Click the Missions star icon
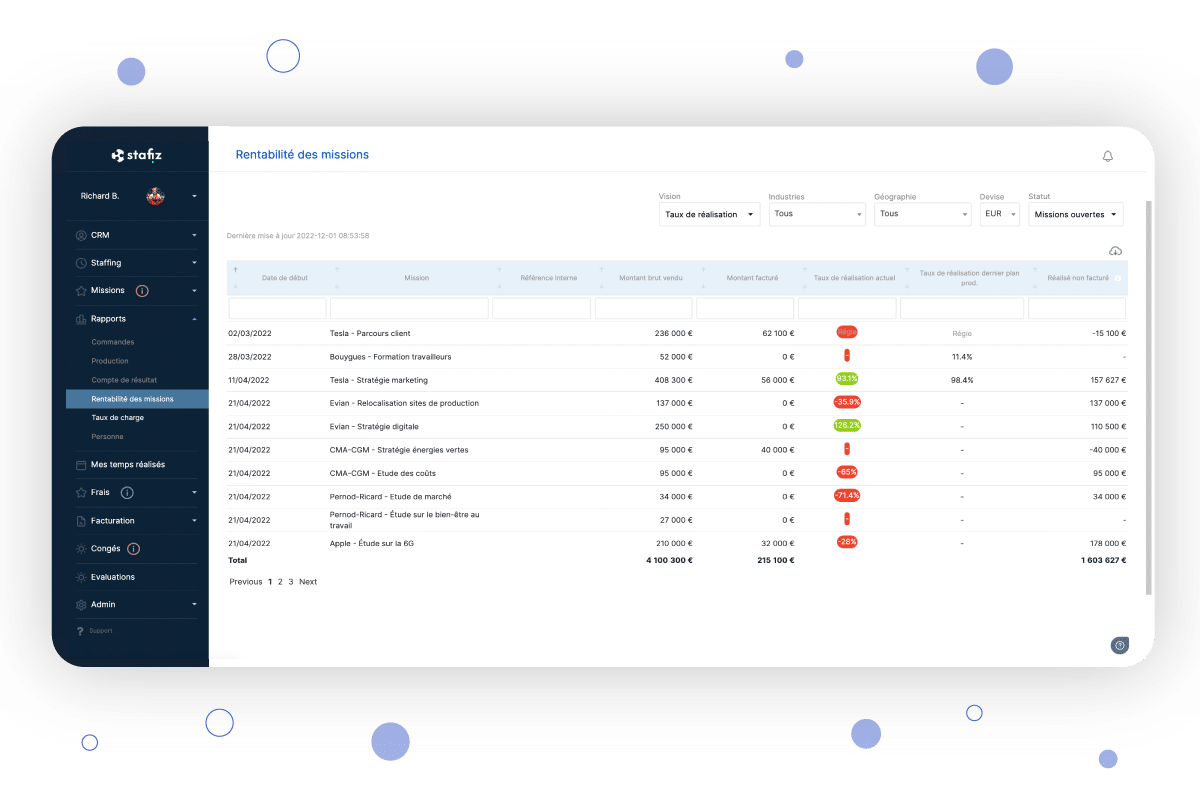Viewport: 1200px width, 800px height. point(81,291)
